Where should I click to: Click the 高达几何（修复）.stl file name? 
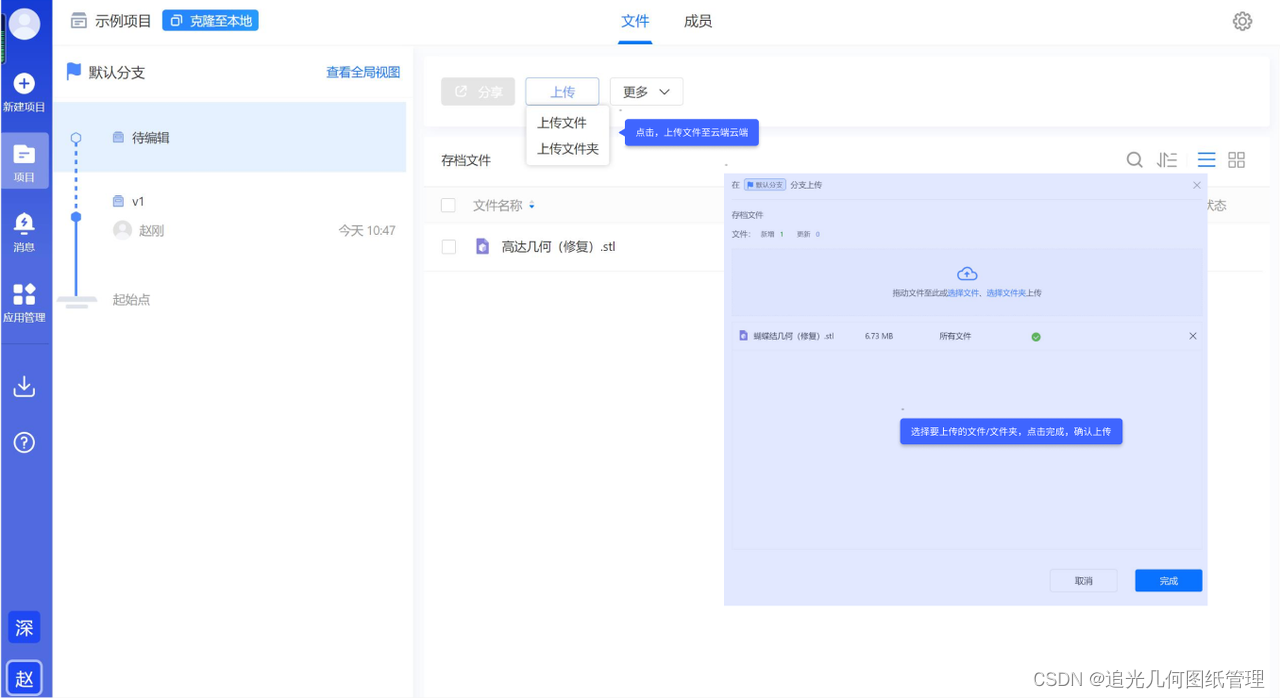pos(558,246)
